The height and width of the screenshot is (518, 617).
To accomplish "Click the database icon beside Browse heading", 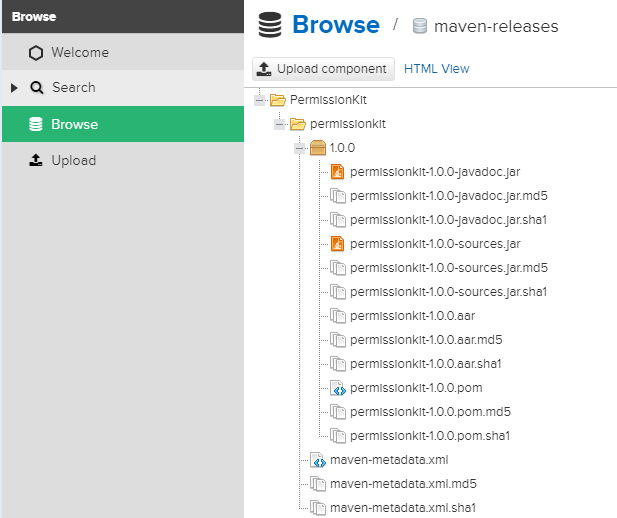I will [270, 25].
